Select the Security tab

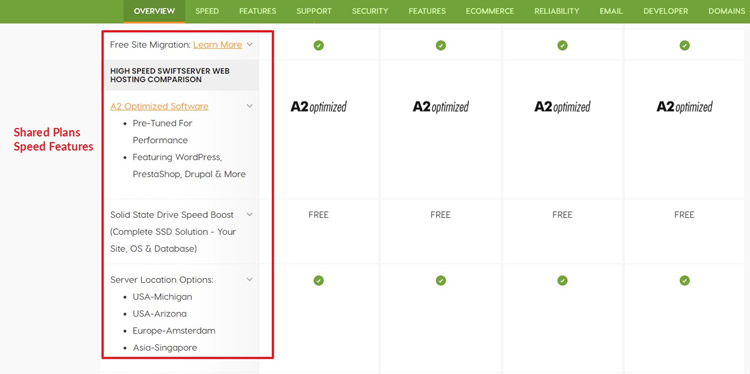coord(370,11)
